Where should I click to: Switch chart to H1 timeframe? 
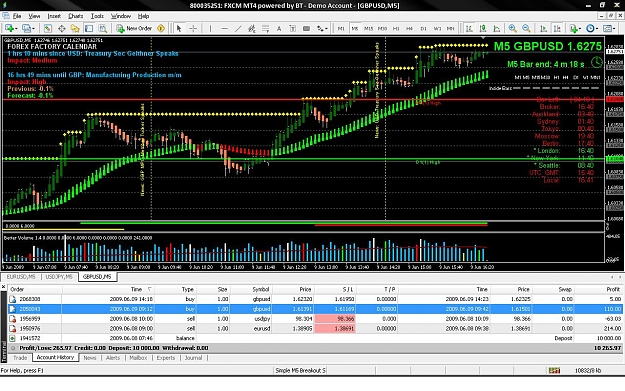click(396, 28)
